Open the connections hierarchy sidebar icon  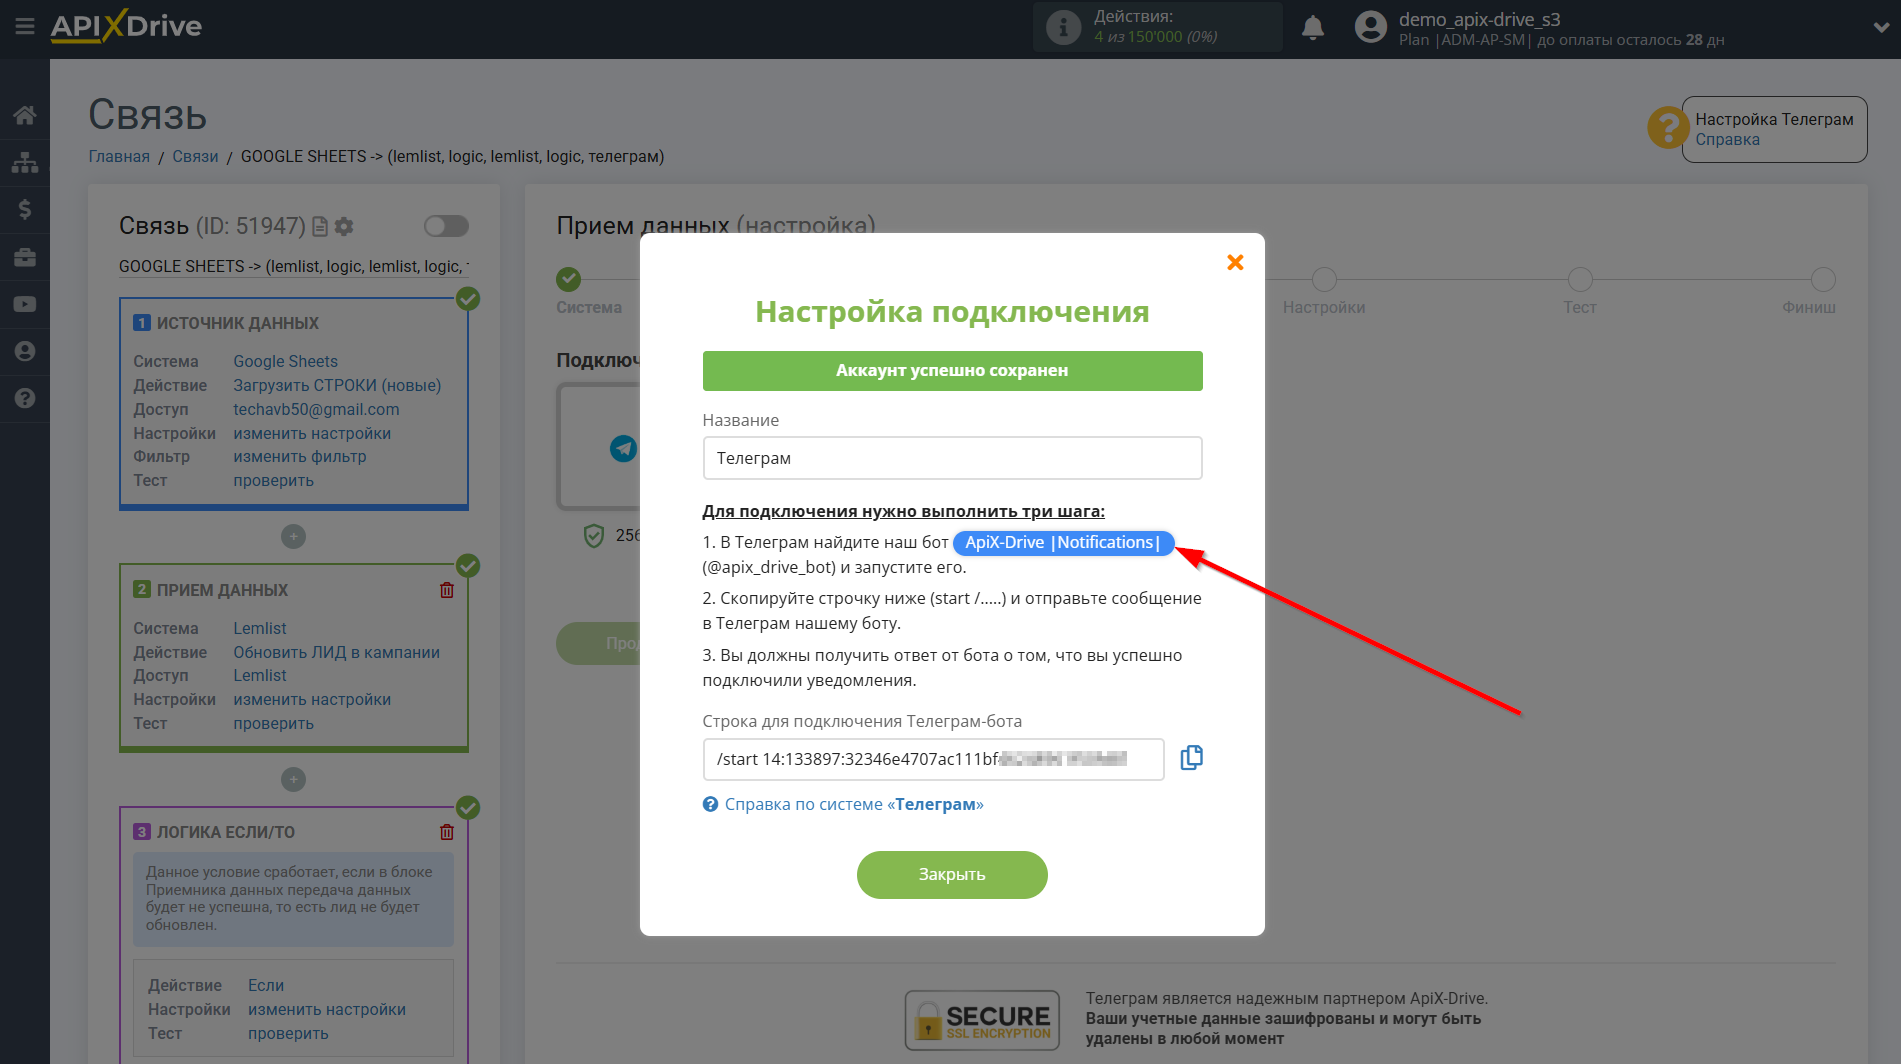pos(25,162)
